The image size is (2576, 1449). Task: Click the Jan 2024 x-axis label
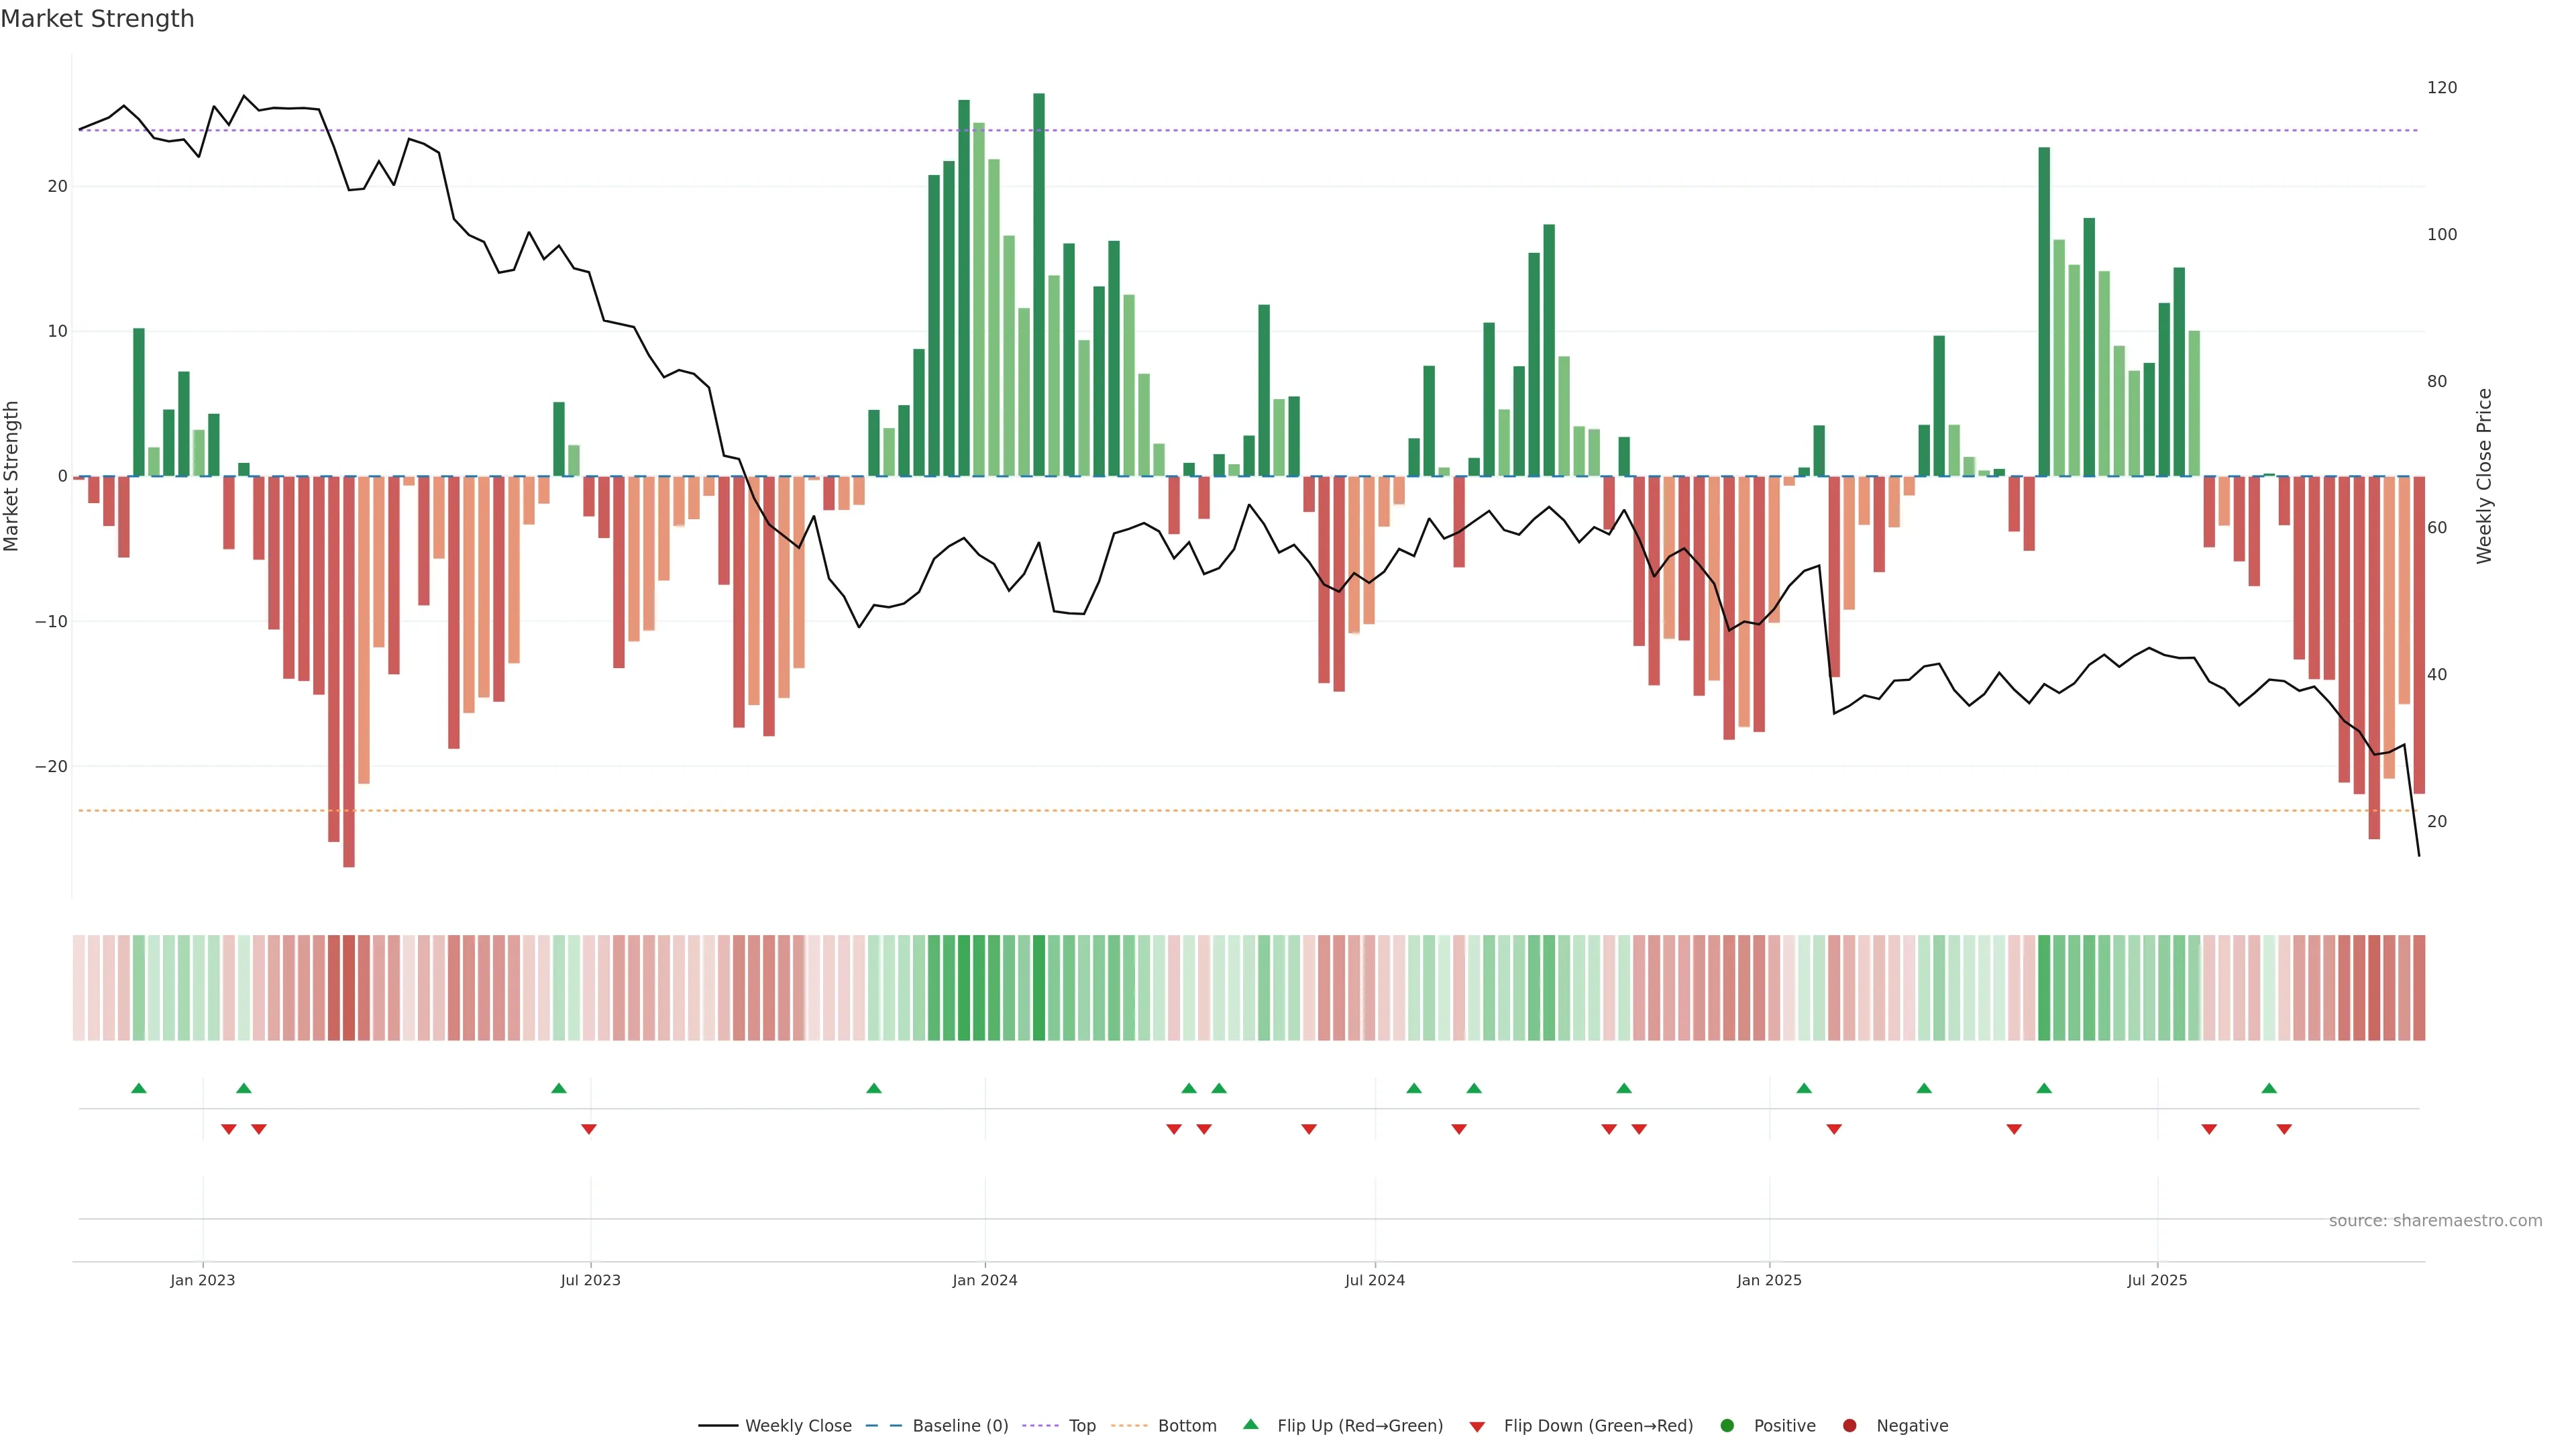click(984, 1281)
